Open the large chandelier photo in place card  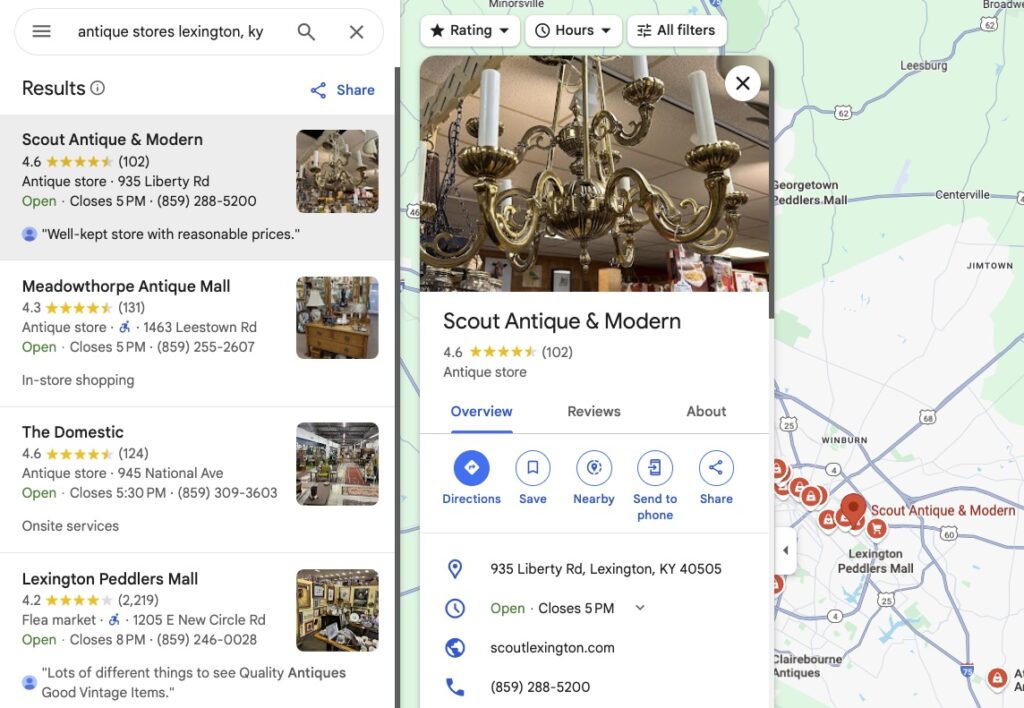click(594, 174)
